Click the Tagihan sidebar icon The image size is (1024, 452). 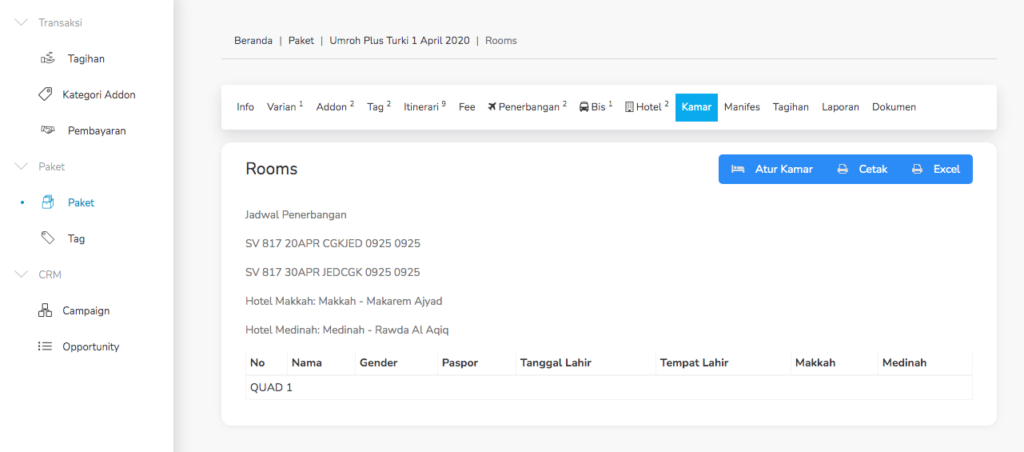click(47, 59)
